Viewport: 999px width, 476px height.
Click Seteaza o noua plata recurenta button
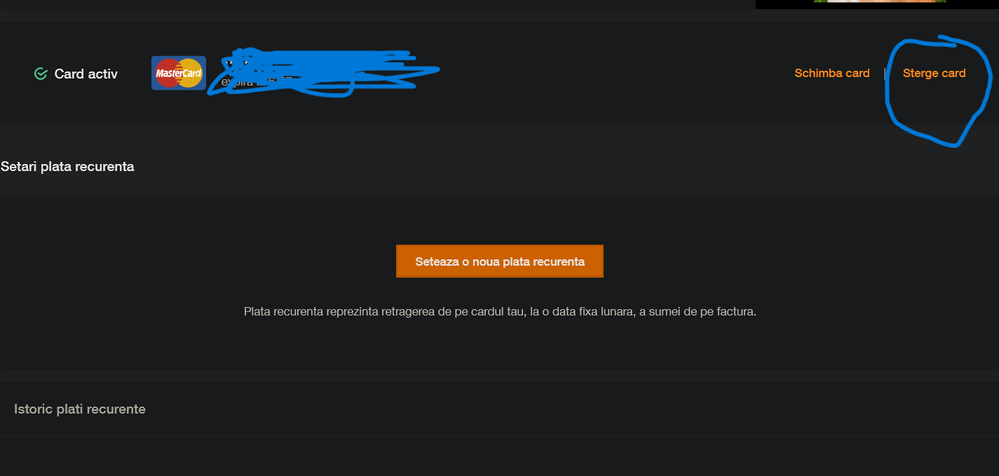(x=500, y=261)
